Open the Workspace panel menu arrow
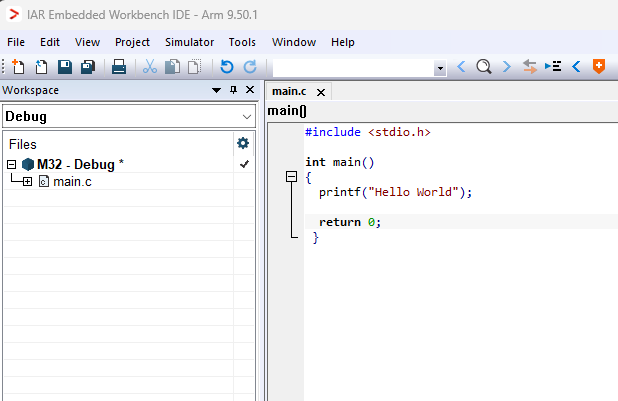The width and height of the screenshot is (618, 401). click(216, 90)
